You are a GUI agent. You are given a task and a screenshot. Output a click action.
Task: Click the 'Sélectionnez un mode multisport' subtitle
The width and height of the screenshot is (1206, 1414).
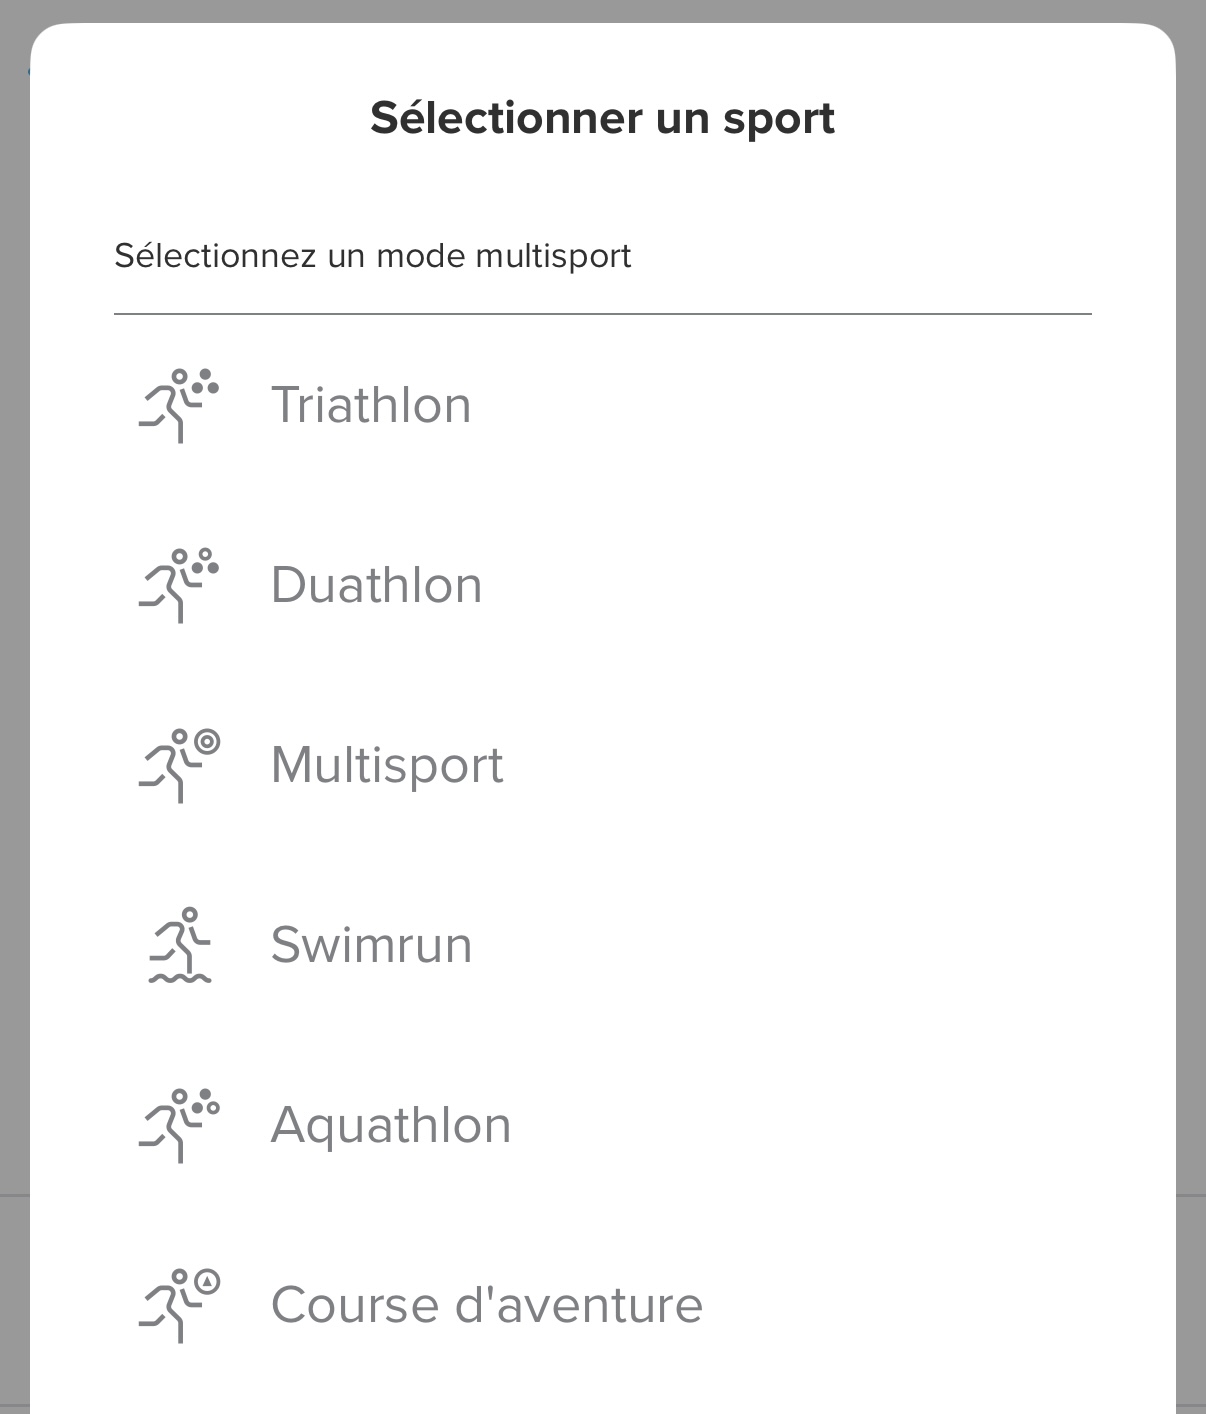pos(373,256)
